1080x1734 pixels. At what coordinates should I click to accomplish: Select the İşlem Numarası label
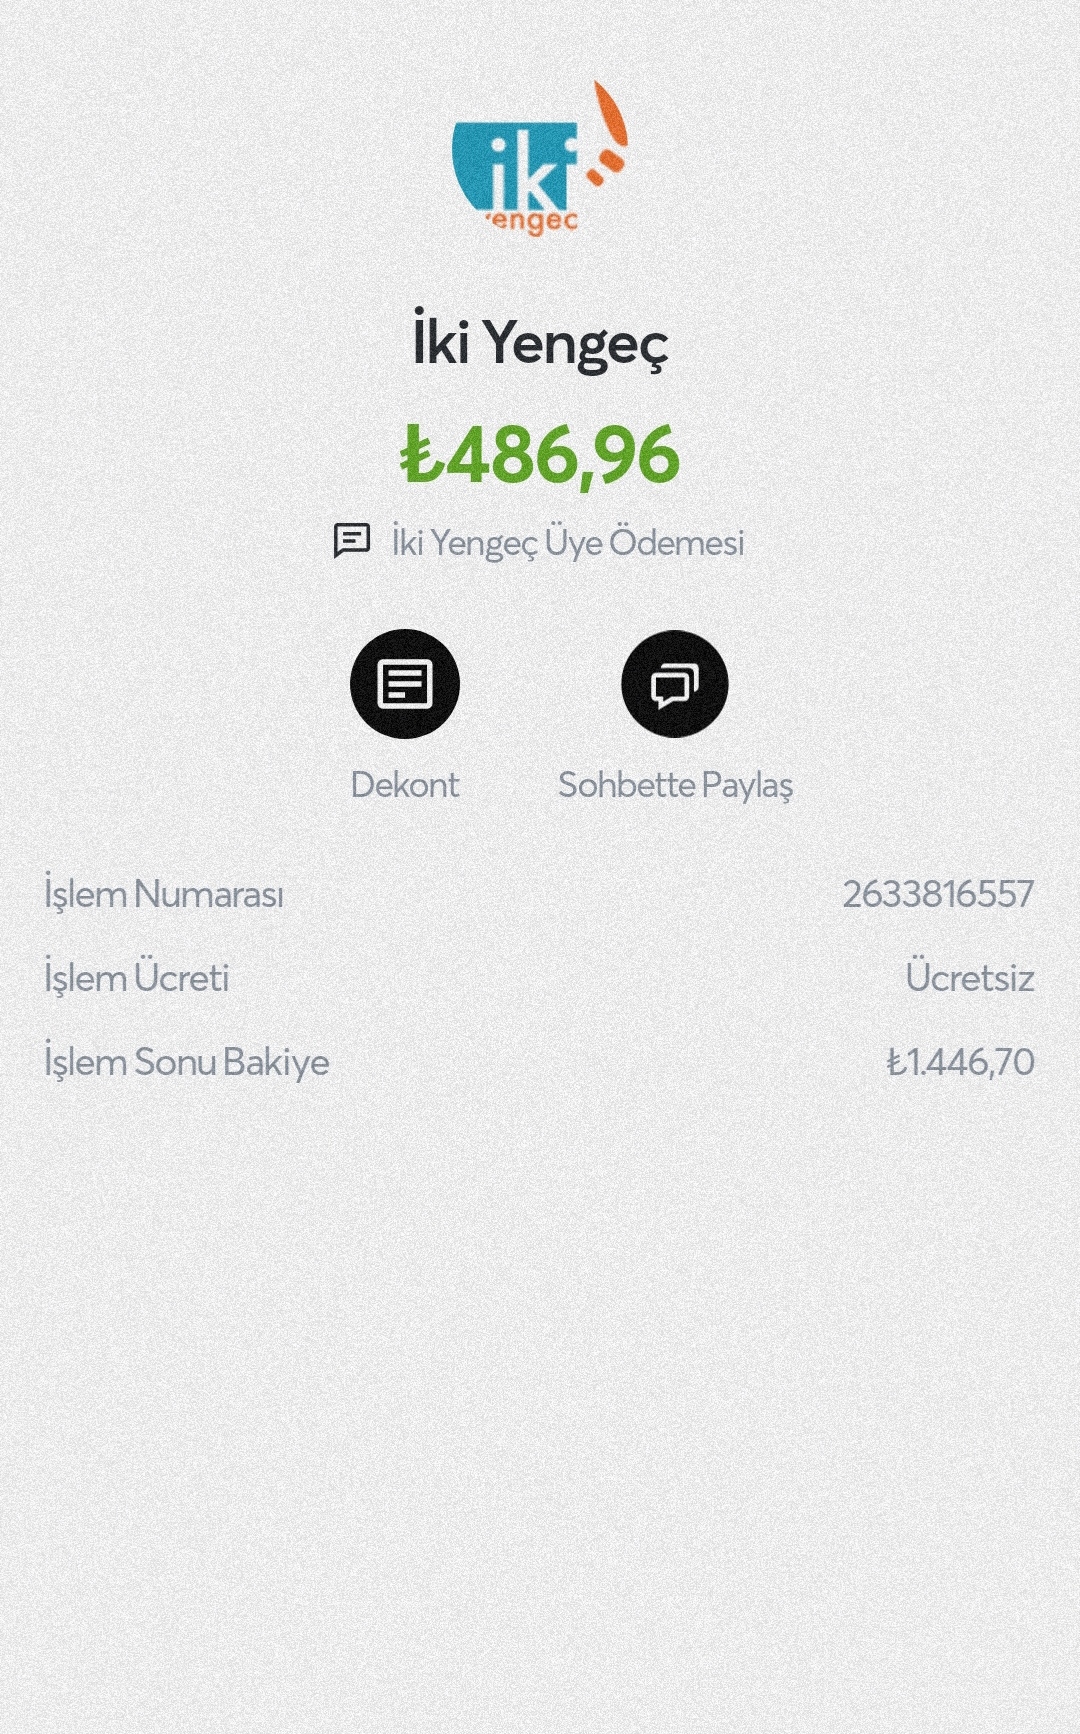(x=164, y=894)
